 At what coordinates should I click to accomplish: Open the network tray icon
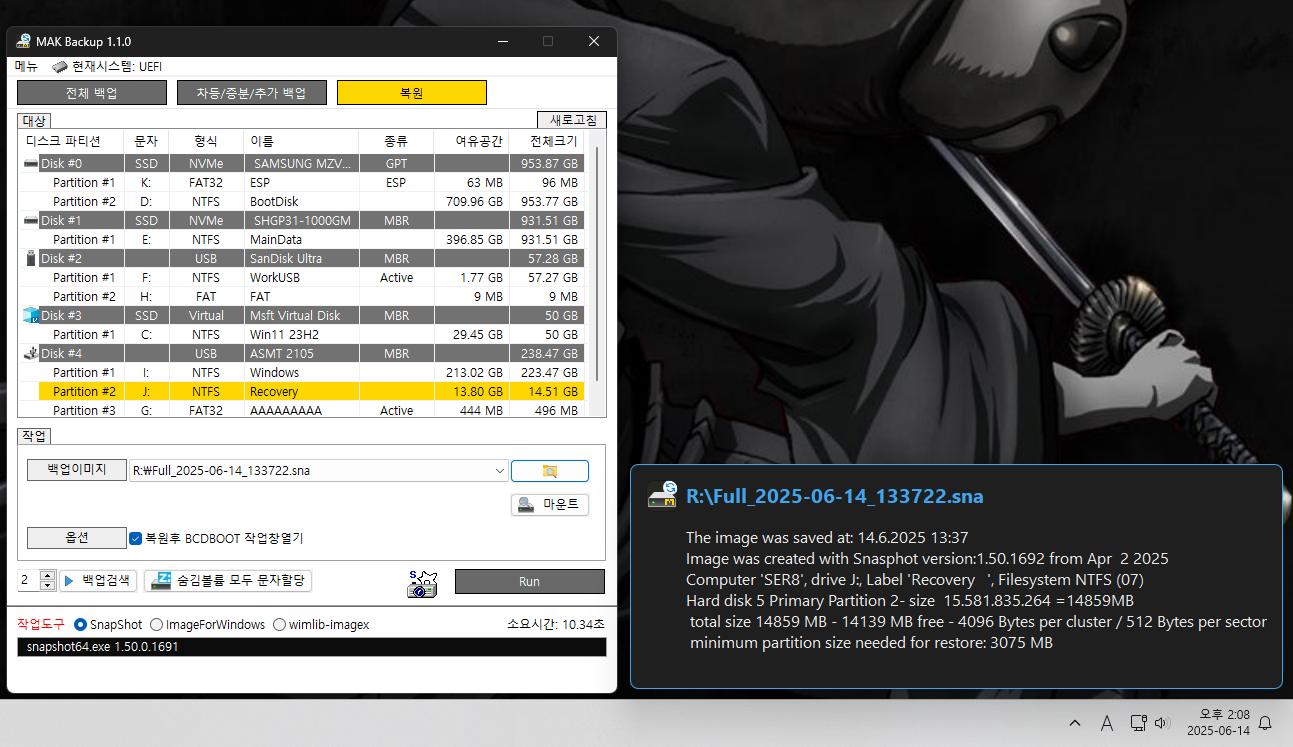coord(1137,722)
